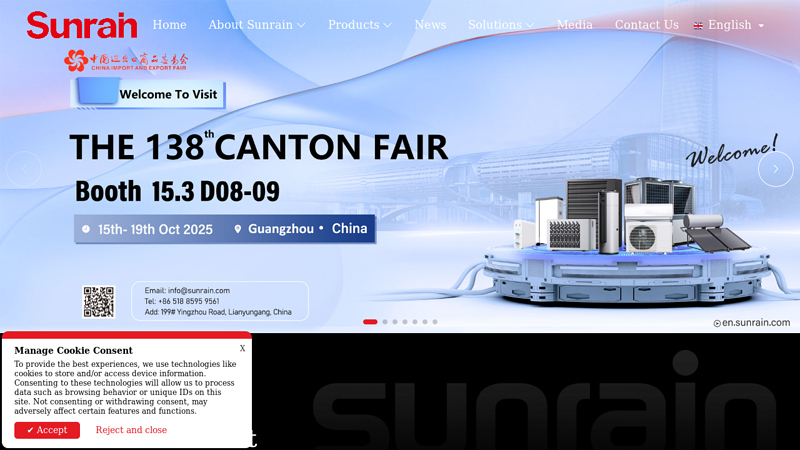Select the fifth carousel dot
Image resolution: width=800 pixels, height=450 pixels.
pyautogui.click(x=415, y=322)
